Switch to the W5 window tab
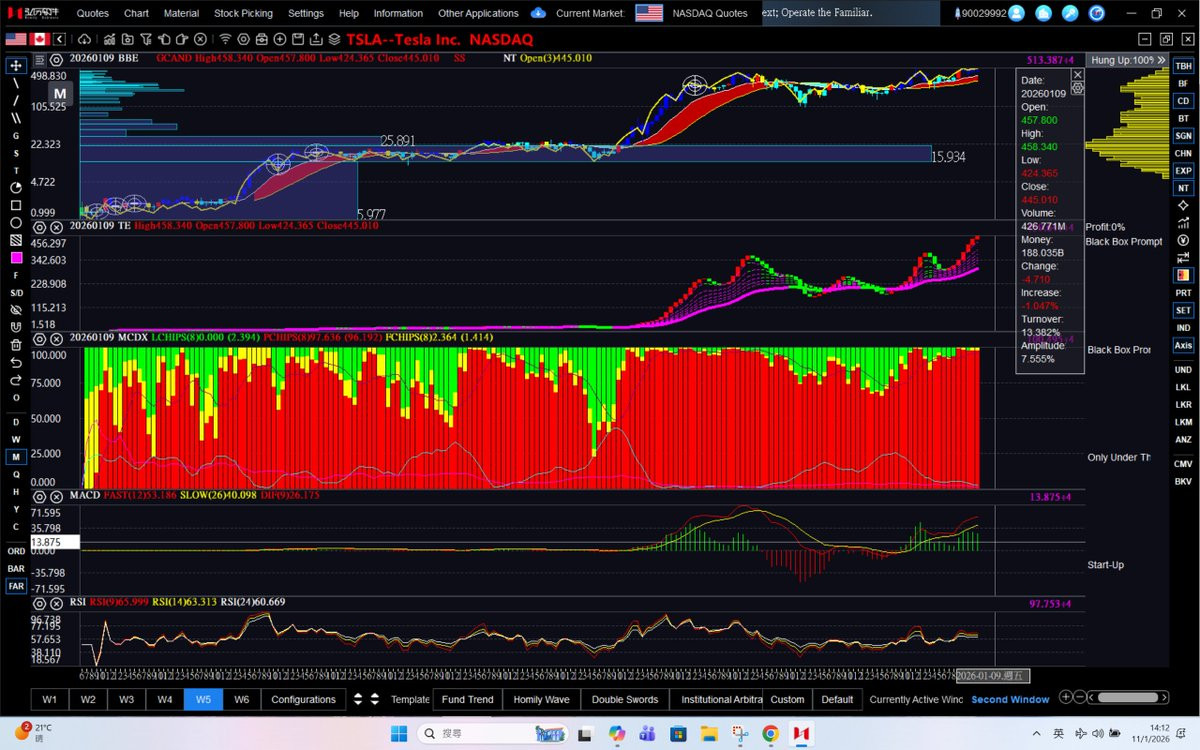The width and height of the screenshot is (1200, 750). click(x=203, y=699)
